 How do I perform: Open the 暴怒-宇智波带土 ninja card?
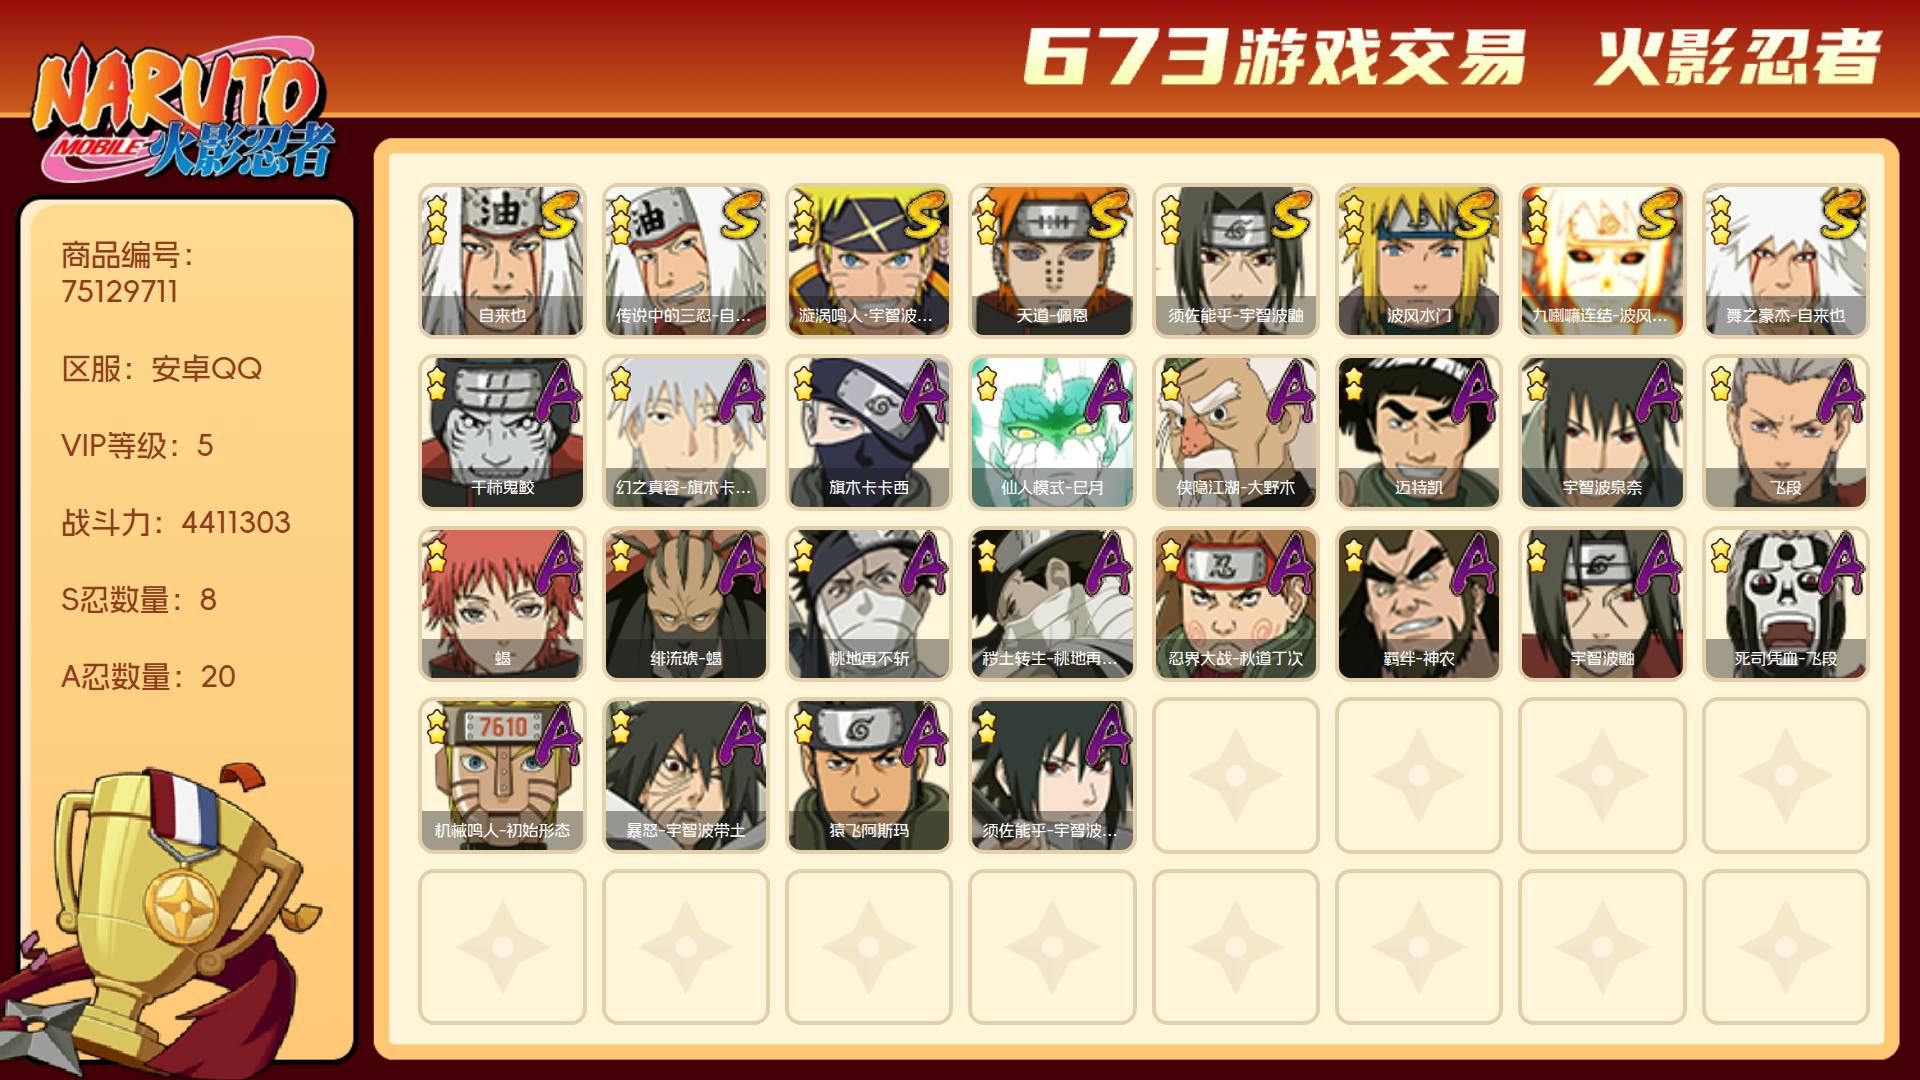pos(685,776)
